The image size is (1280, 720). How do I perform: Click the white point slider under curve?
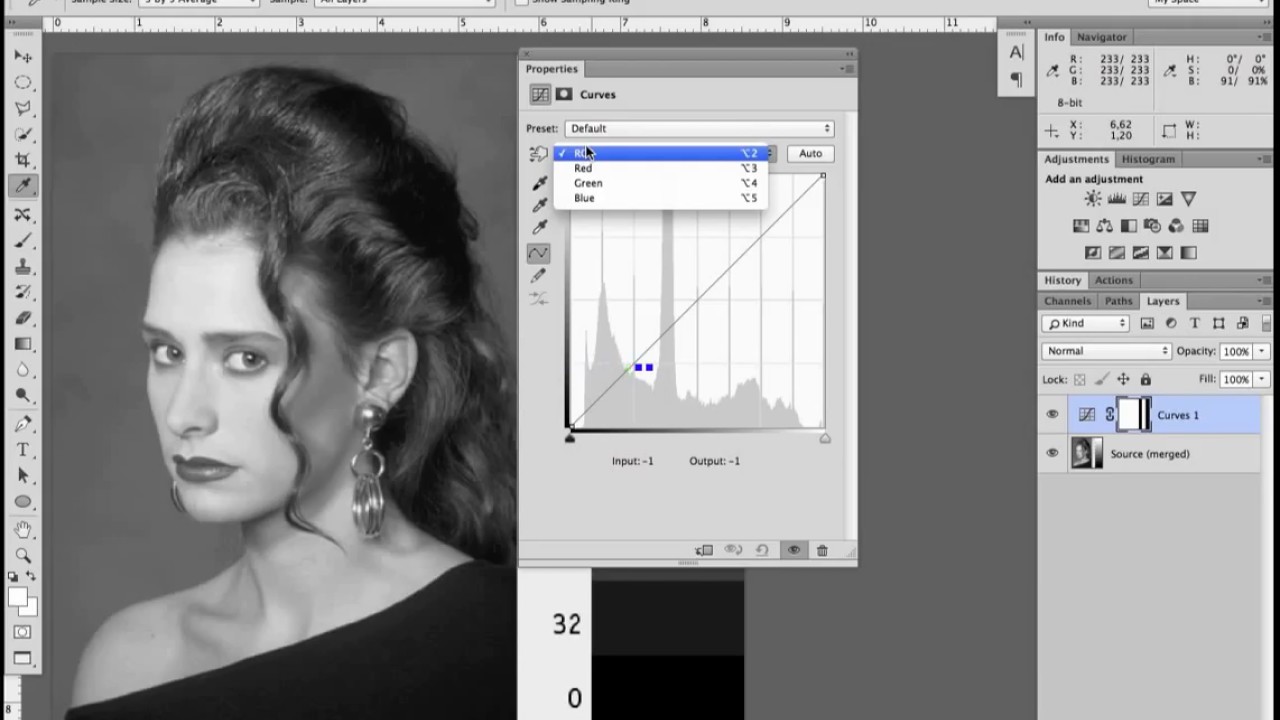pos(825,438)
